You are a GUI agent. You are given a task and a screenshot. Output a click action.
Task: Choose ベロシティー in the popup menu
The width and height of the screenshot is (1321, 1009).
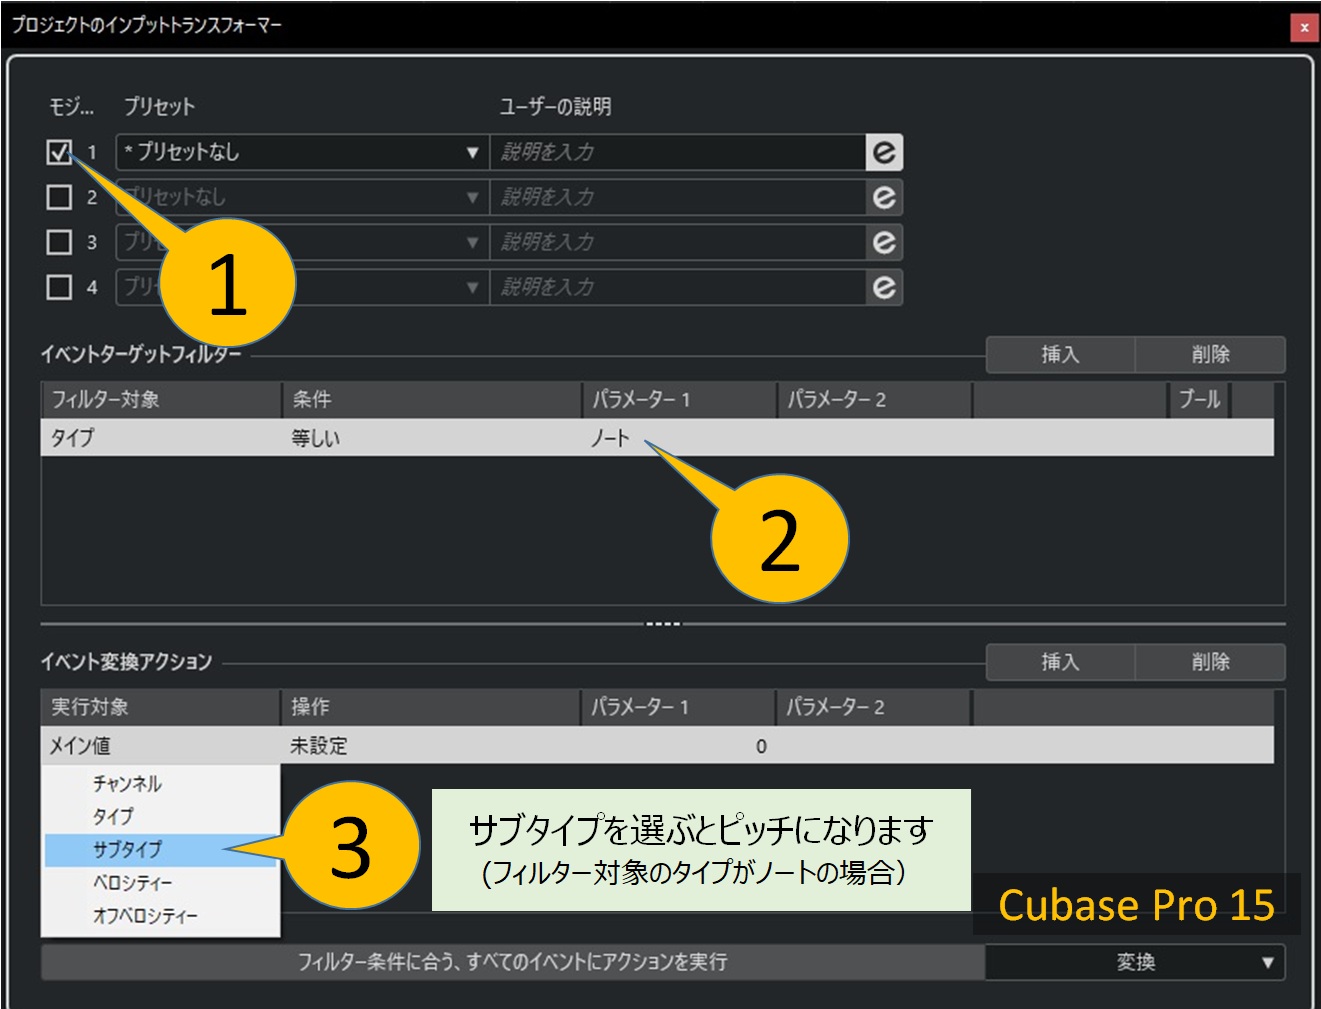(x=132, y=883)
